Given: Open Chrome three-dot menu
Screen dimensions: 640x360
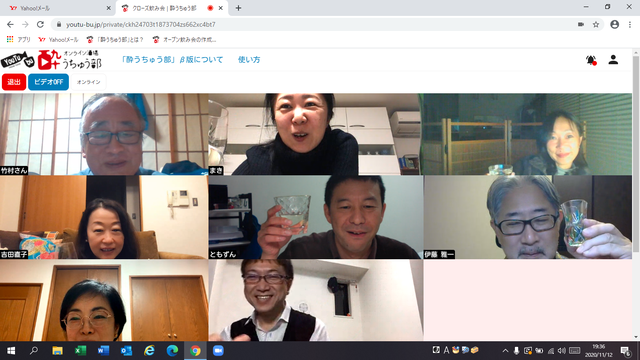Looking at the screenshot, I should point(630,24).
